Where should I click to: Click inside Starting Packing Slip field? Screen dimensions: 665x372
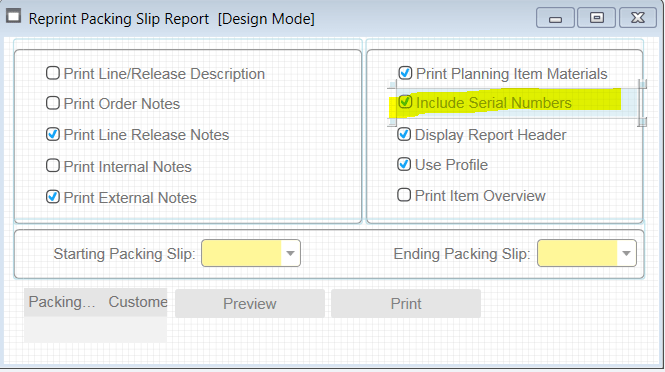click(241, 253)
